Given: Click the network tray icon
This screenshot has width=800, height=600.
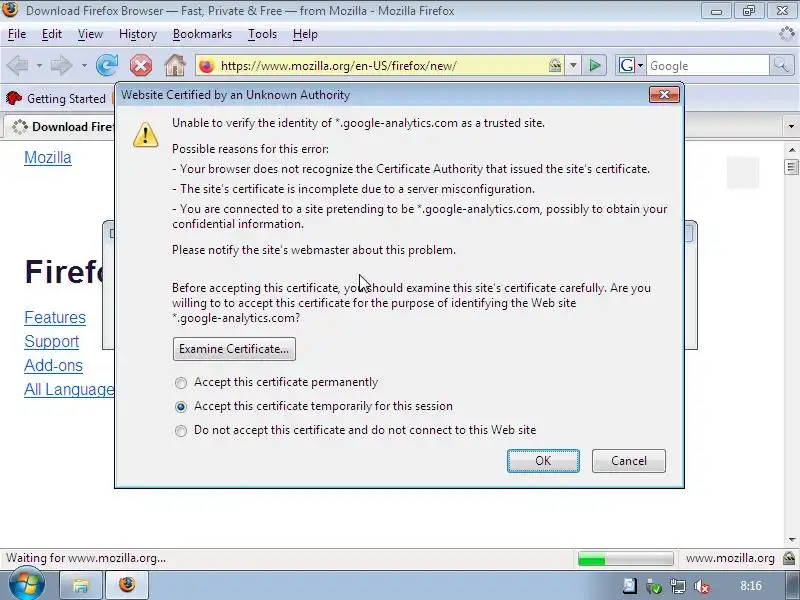Looking at the screenshot, I should click(678, 586).
